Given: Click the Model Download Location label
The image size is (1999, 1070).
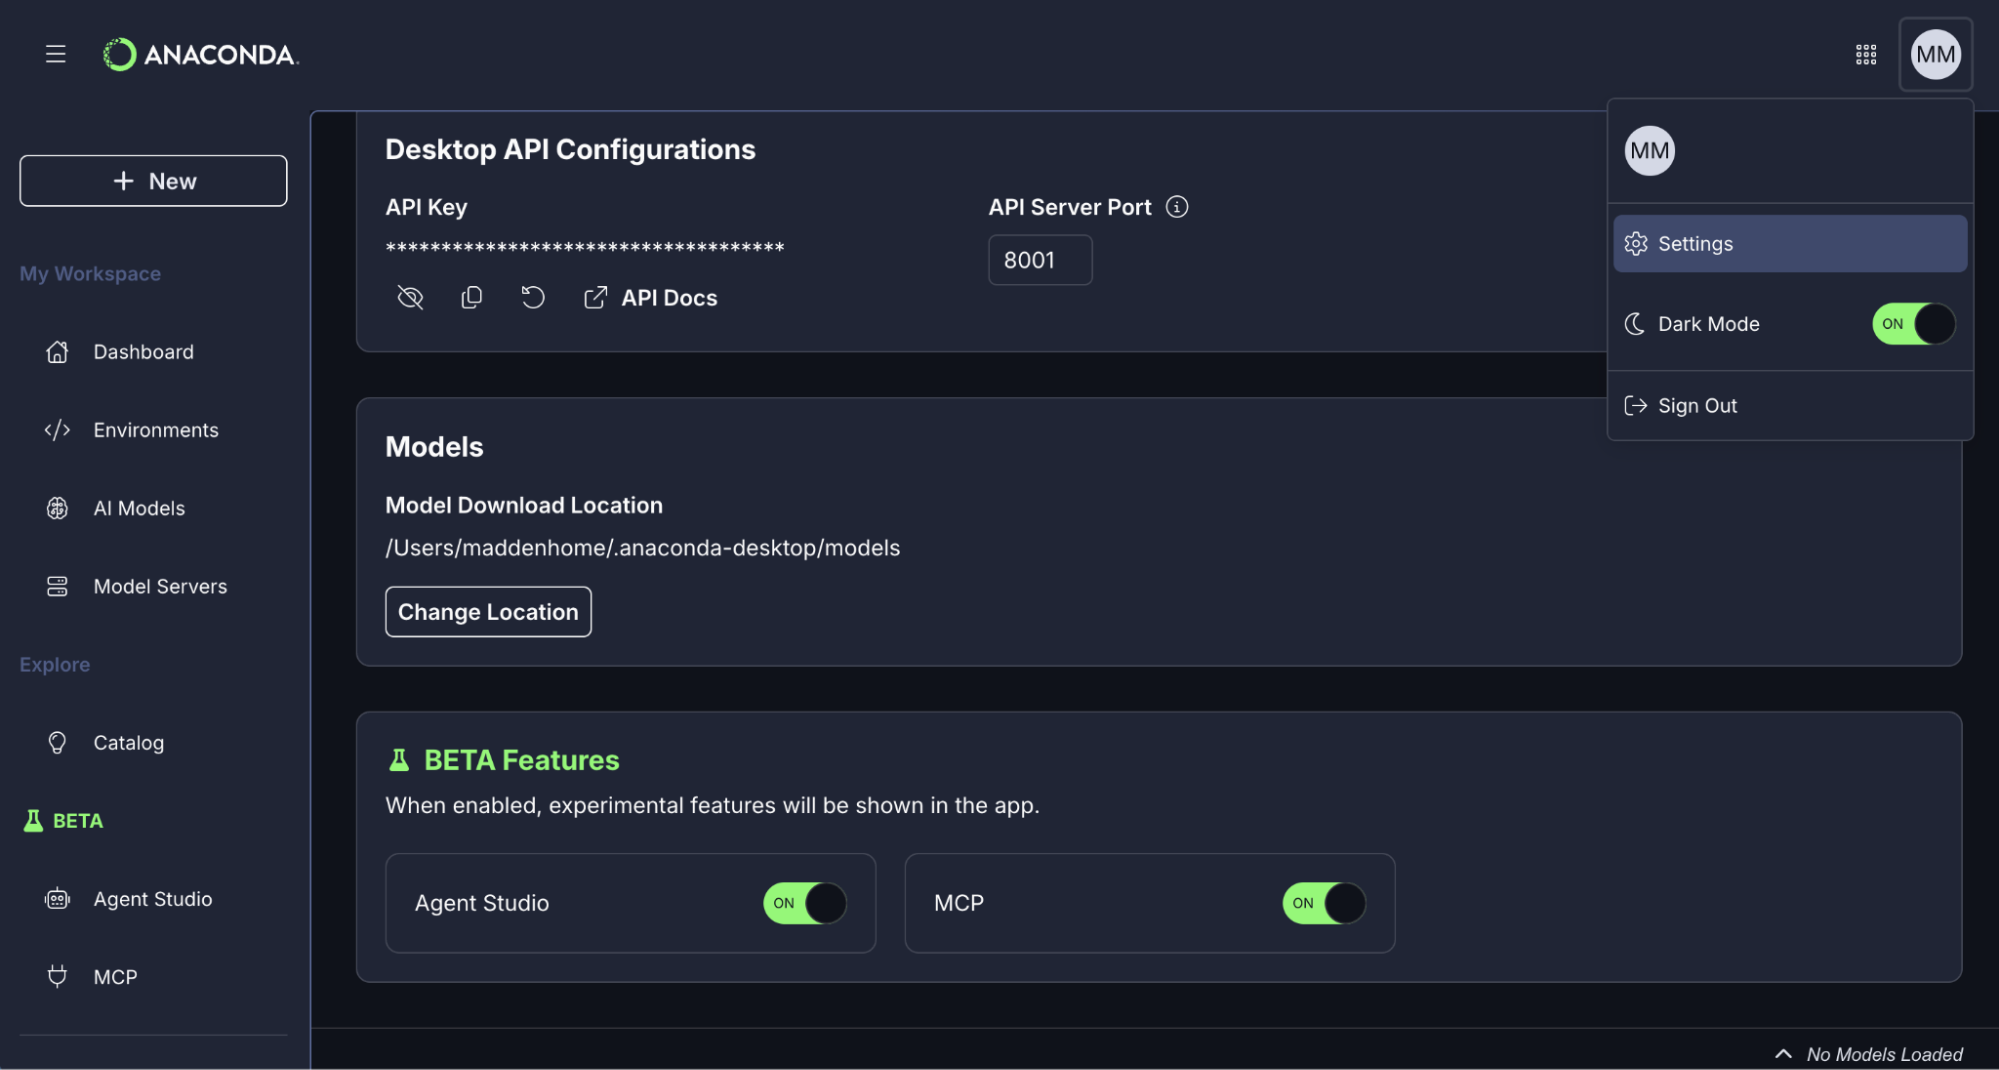Looking at the screenshot, I should click(x=524, y=505).
